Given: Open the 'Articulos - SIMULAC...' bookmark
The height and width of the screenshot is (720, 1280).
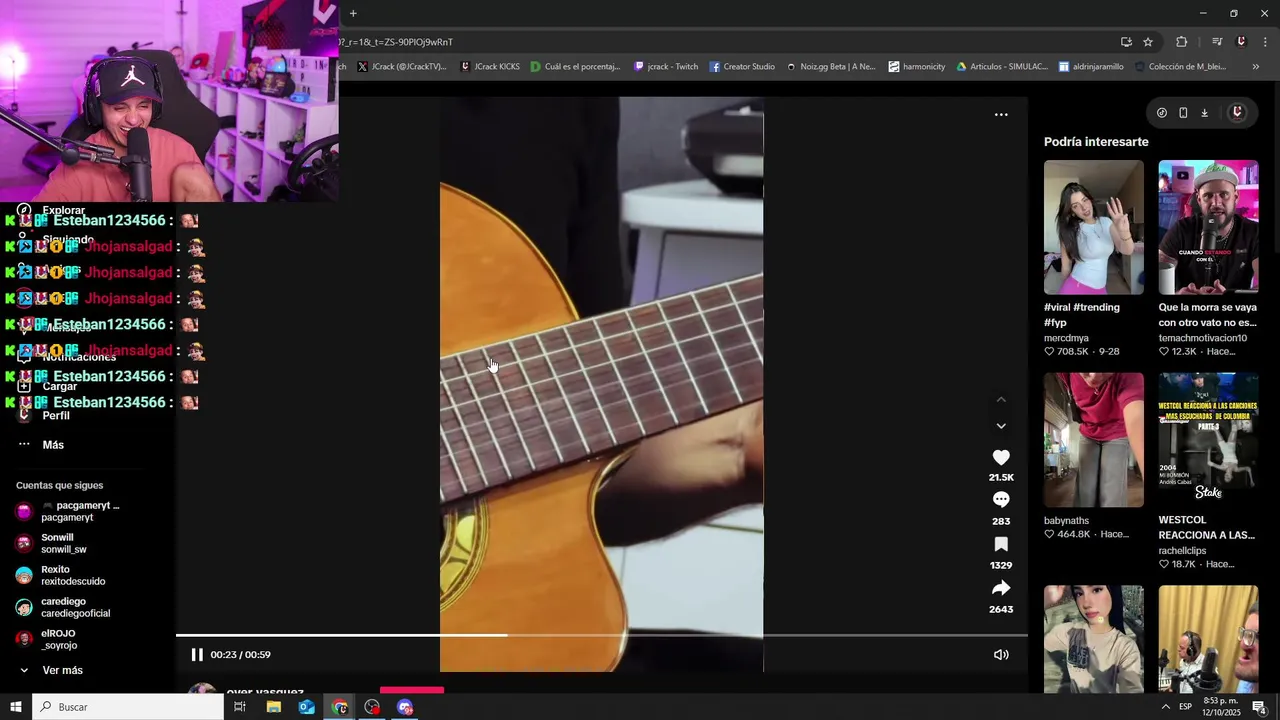Looking at the screenshot, I should click(1002, 67).
